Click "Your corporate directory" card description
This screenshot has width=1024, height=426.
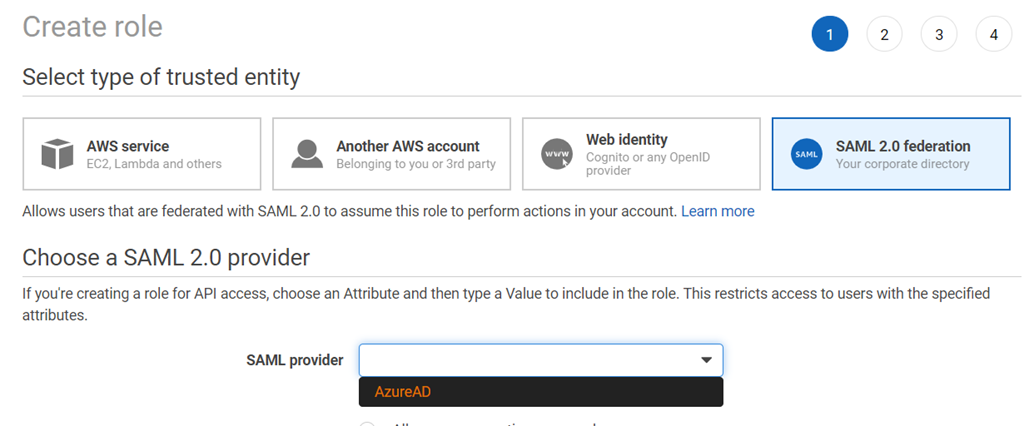pyautogui.click(x=903, y=163)
